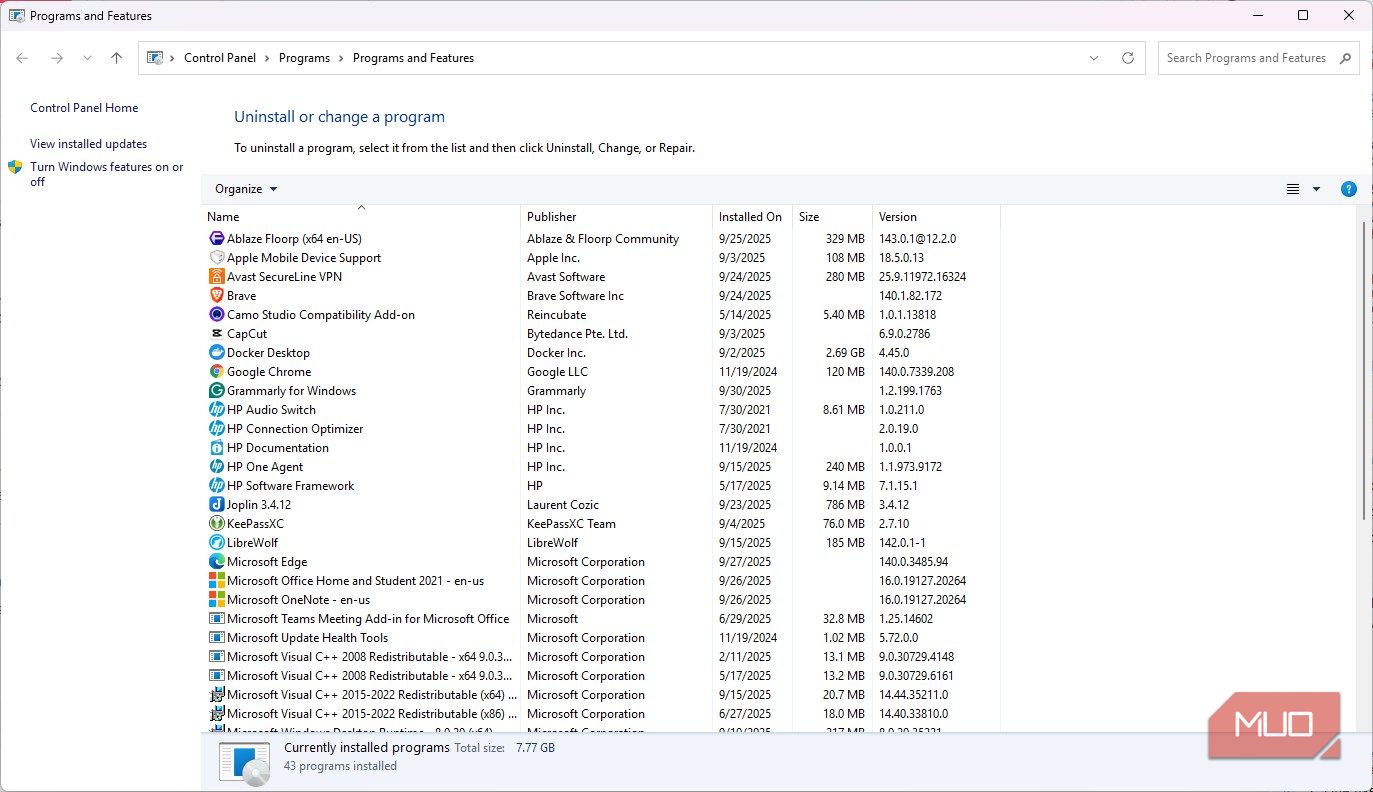Open the help question mark icon
Image resolution: width=1373 pixels, height=792 pixels.
[x=1349, y=189]
